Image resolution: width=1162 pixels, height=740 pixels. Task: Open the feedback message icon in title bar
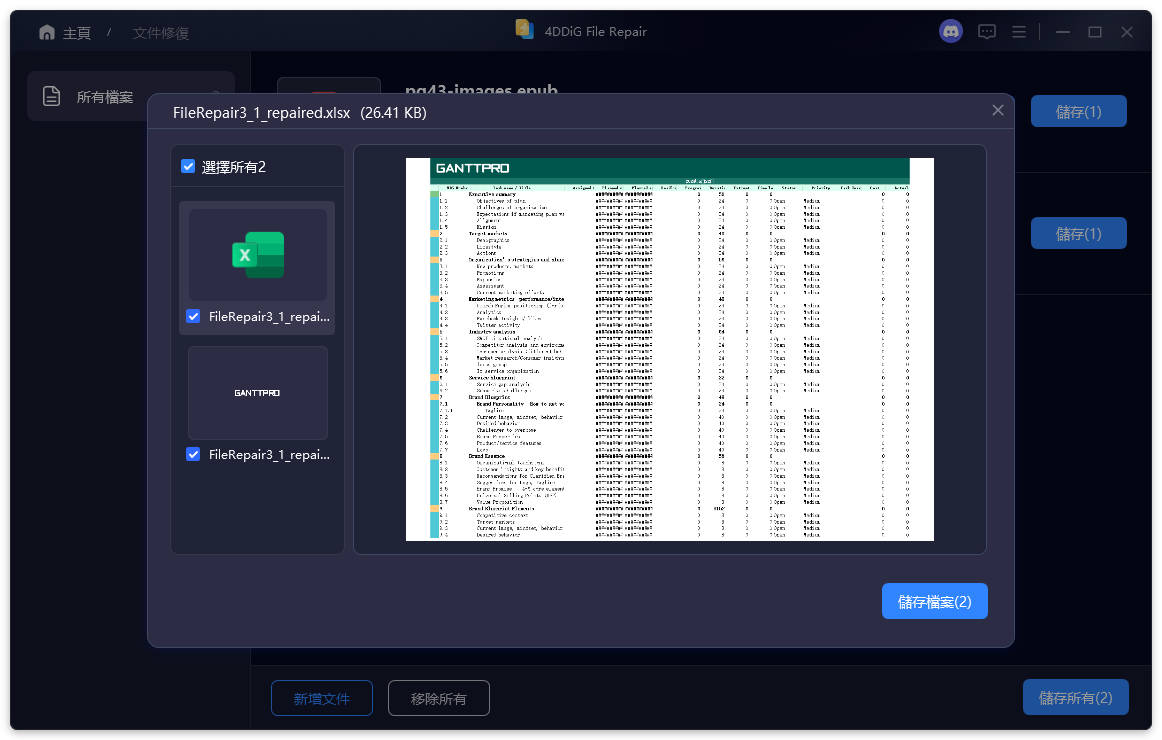click(x=986, y=31)
